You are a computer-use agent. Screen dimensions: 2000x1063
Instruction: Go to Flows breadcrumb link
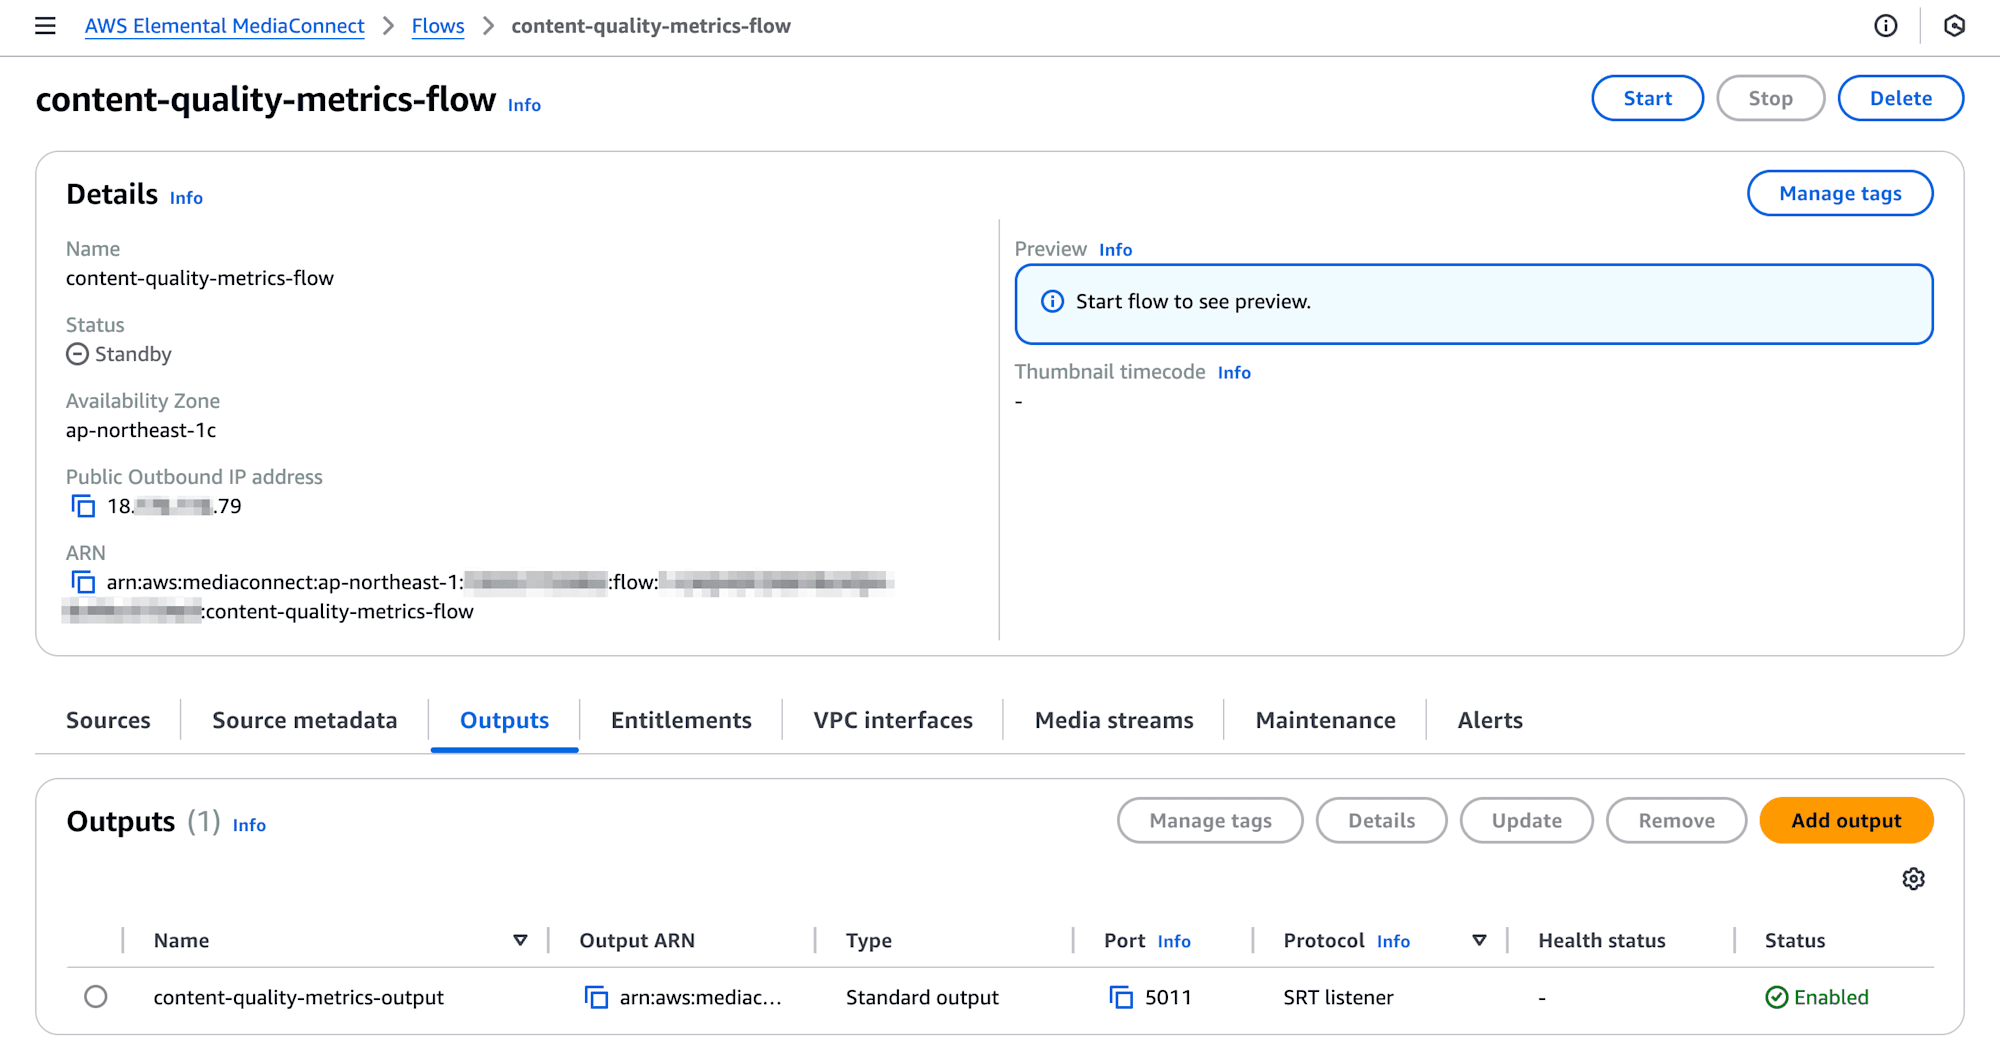(x=438, y=26)
